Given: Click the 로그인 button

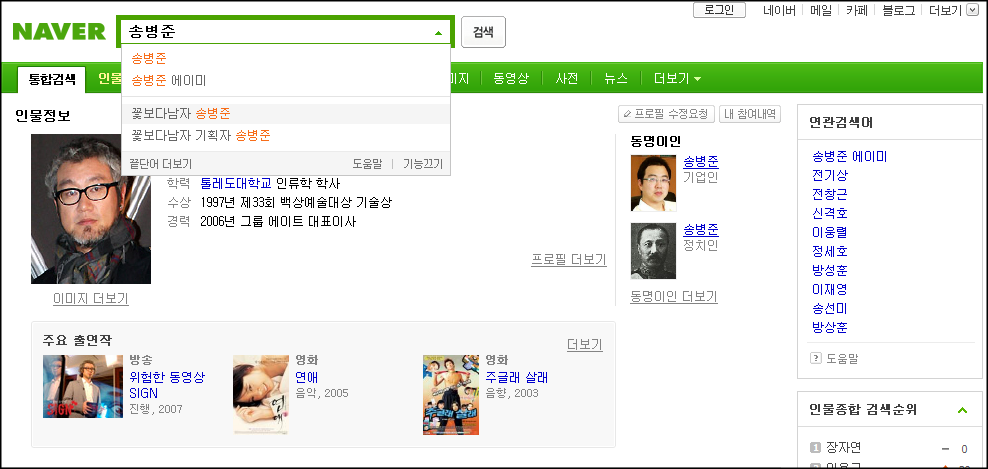Looking at the screenshot, I should click(x=719, y=10).
